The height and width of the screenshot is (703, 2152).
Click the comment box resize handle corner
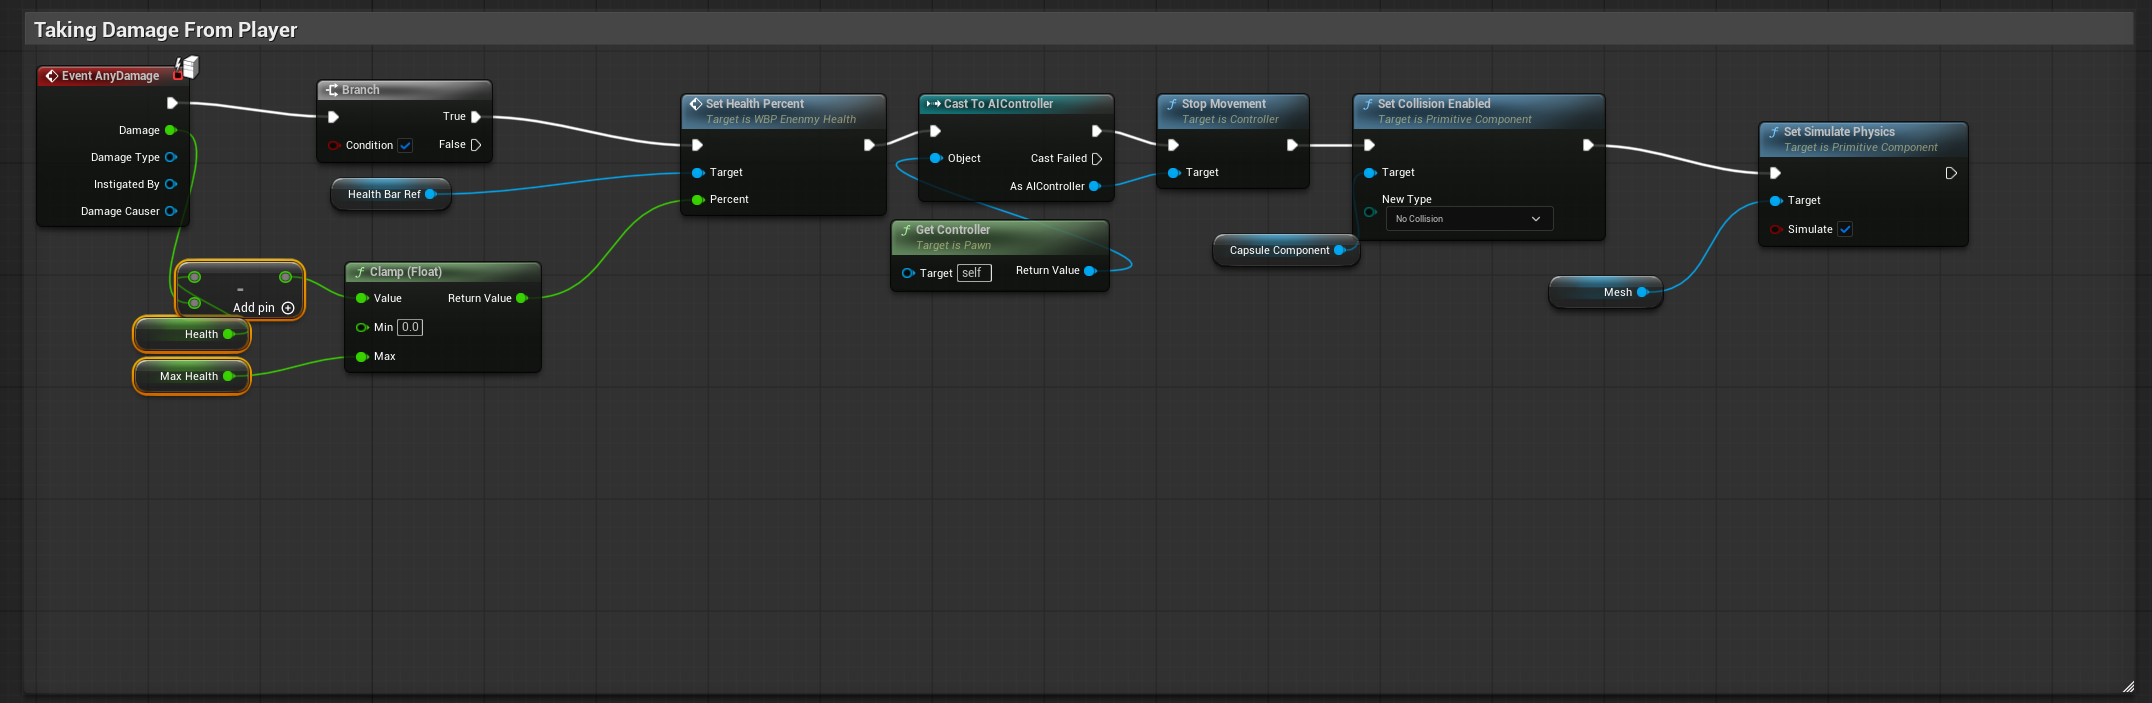(2128, 686)
